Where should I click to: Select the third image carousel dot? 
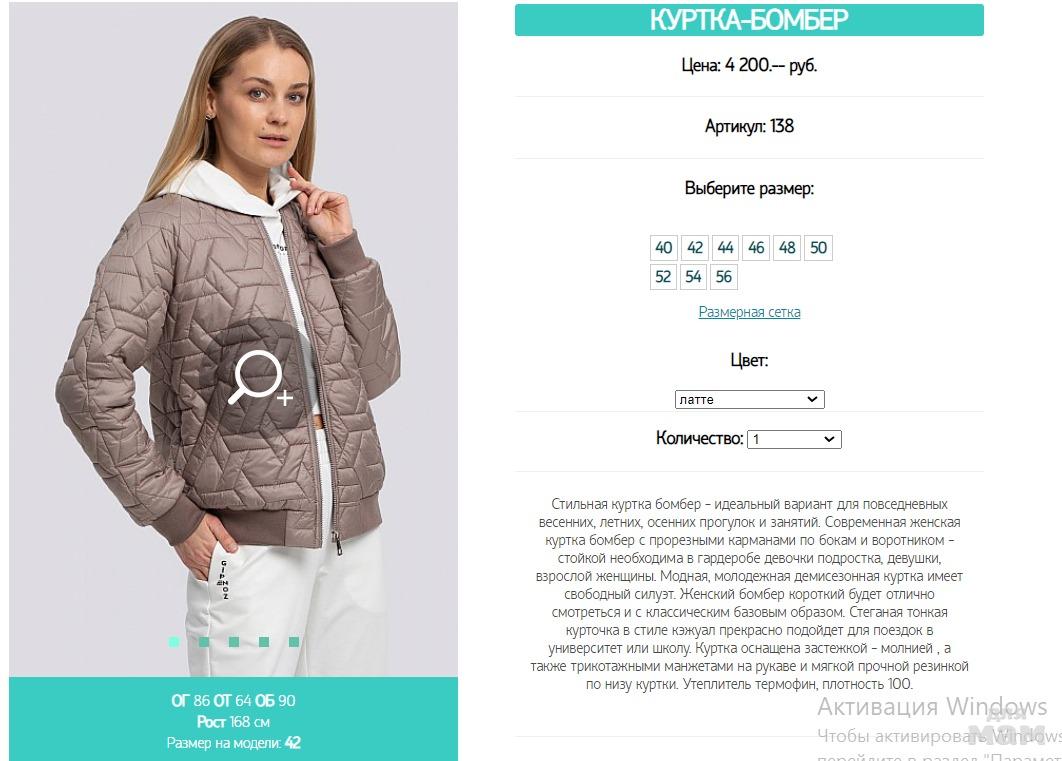point(234,641)
